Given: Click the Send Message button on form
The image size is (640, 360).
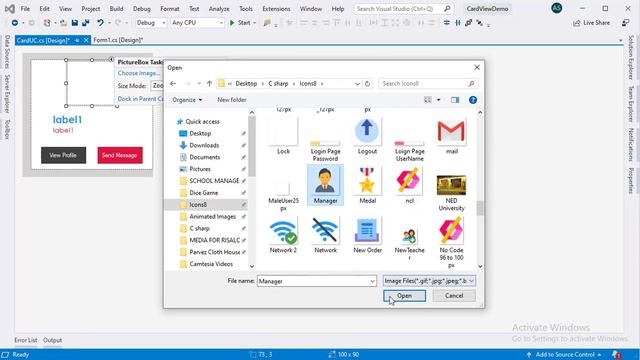Looking at the screenshot, I should pyautogui.click(x=120, y=155).
